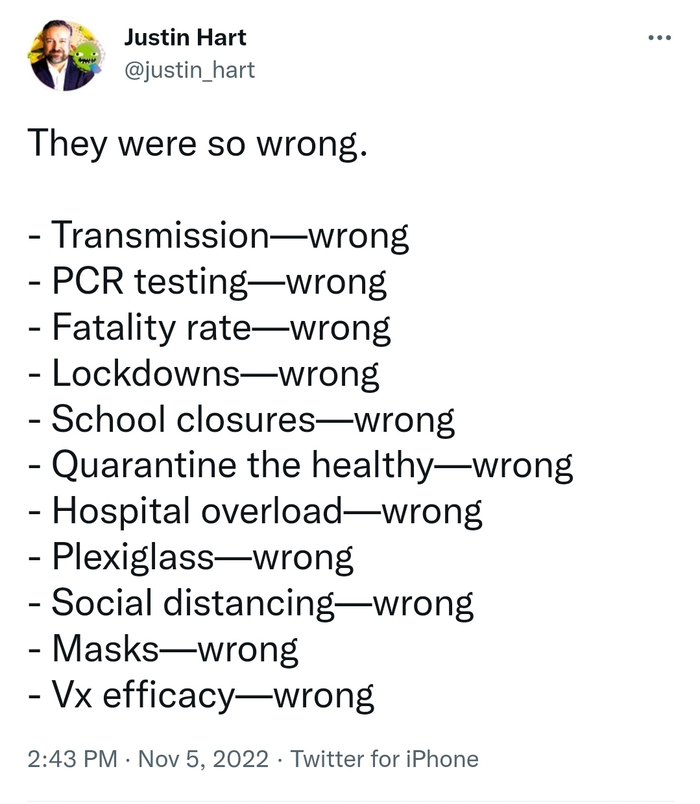Viewport: 700px width, 804px height.
Task: Click the Lockdowns—wrong line
Action: [204, 374]
